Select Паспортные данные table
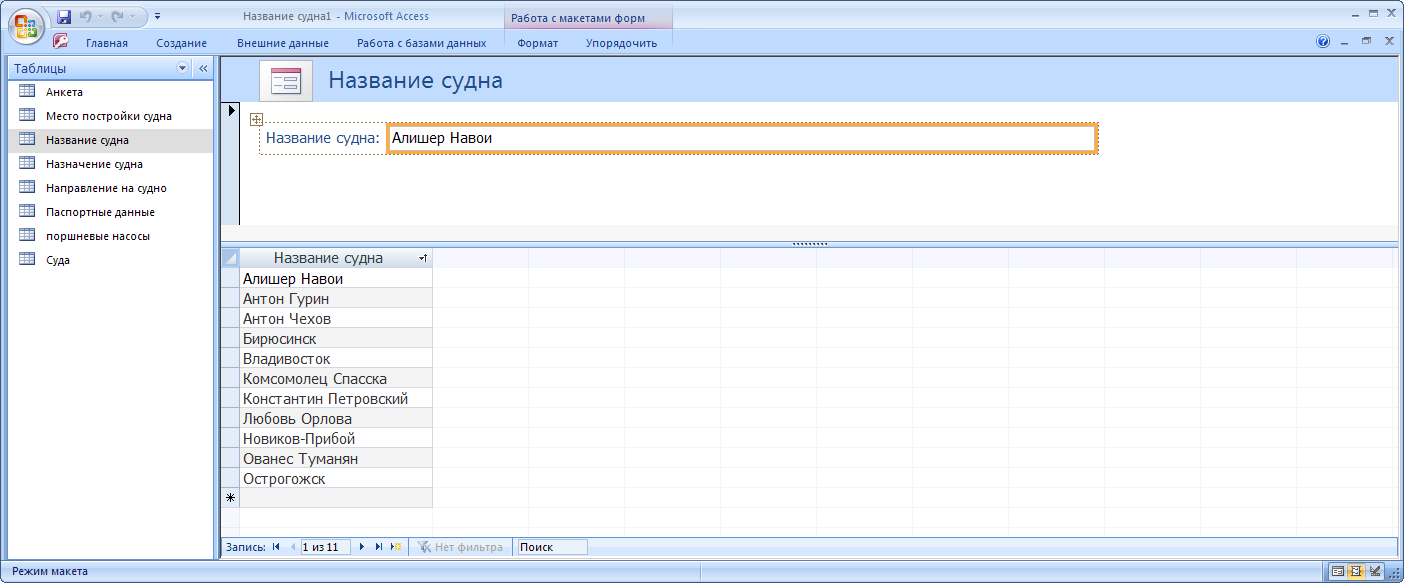1404x583 pixels. (x=111, y=212)
